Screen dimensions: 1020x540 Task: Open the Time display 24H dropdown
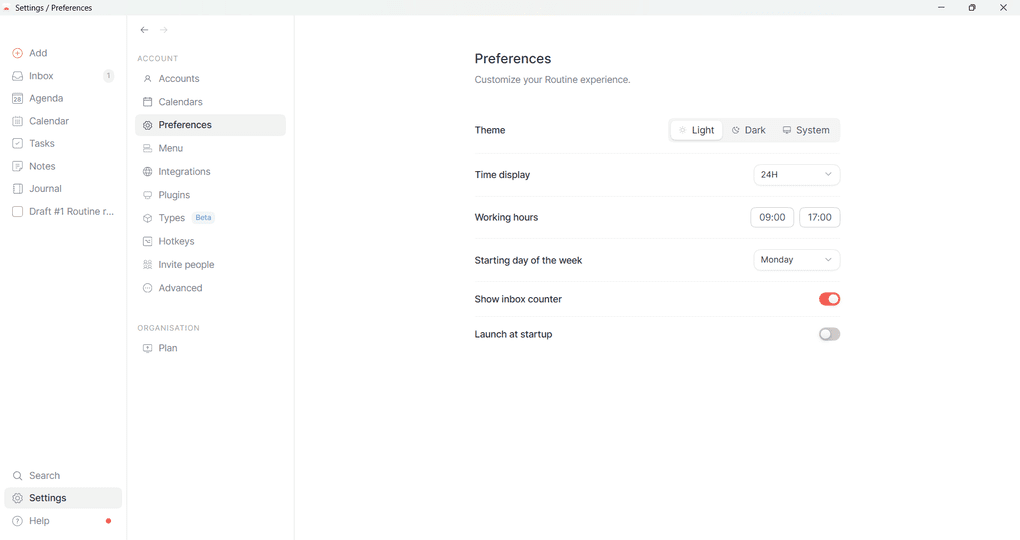797,175
